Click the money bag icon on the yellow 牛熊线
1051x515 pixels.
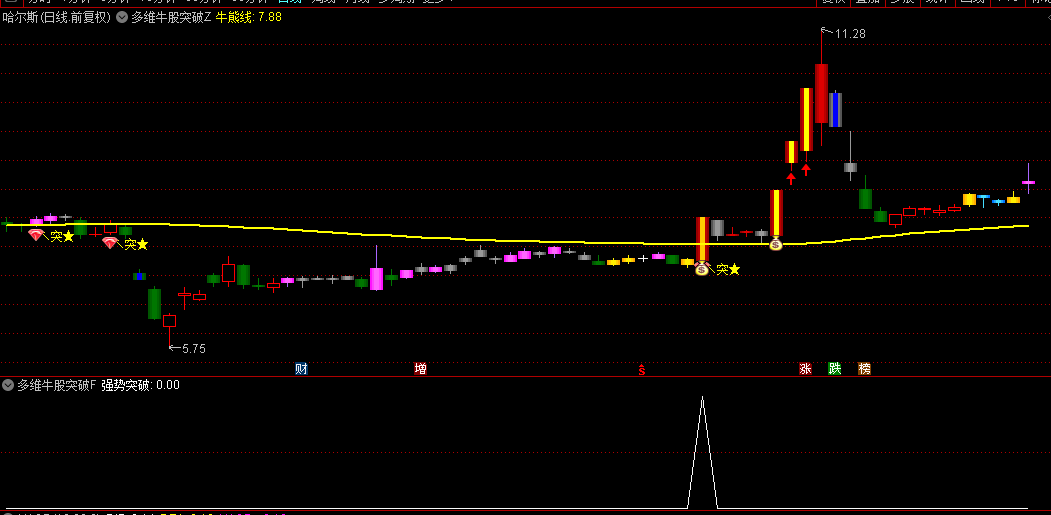click(x=776, y=244)
